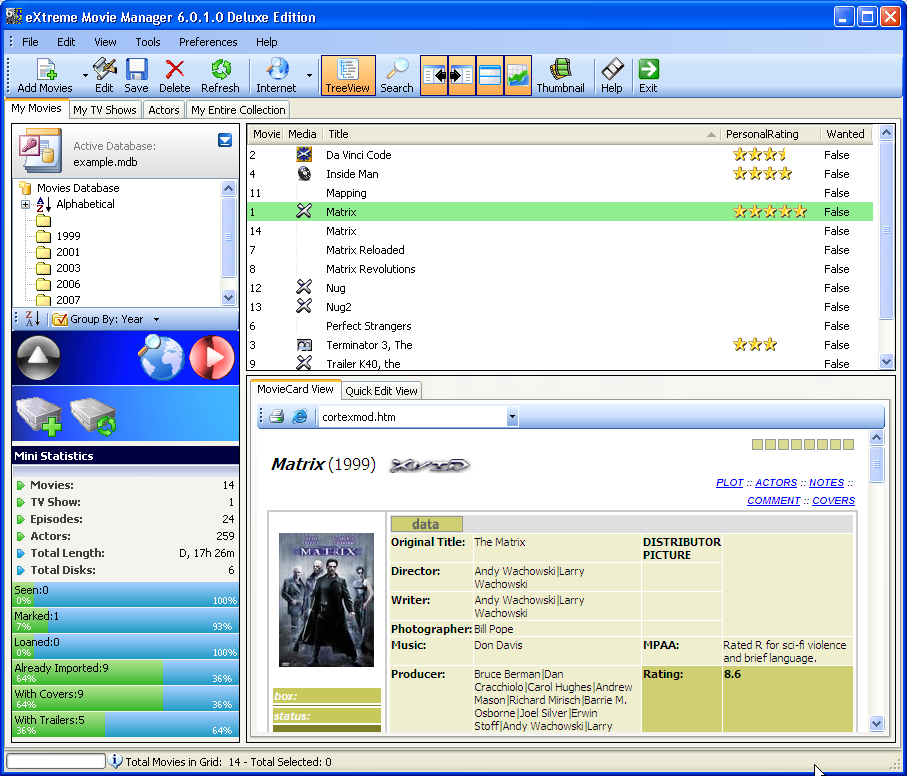Click the round up-arrow eject button
The height and width of the screenshot is (776, 907).
coord(38,357)
